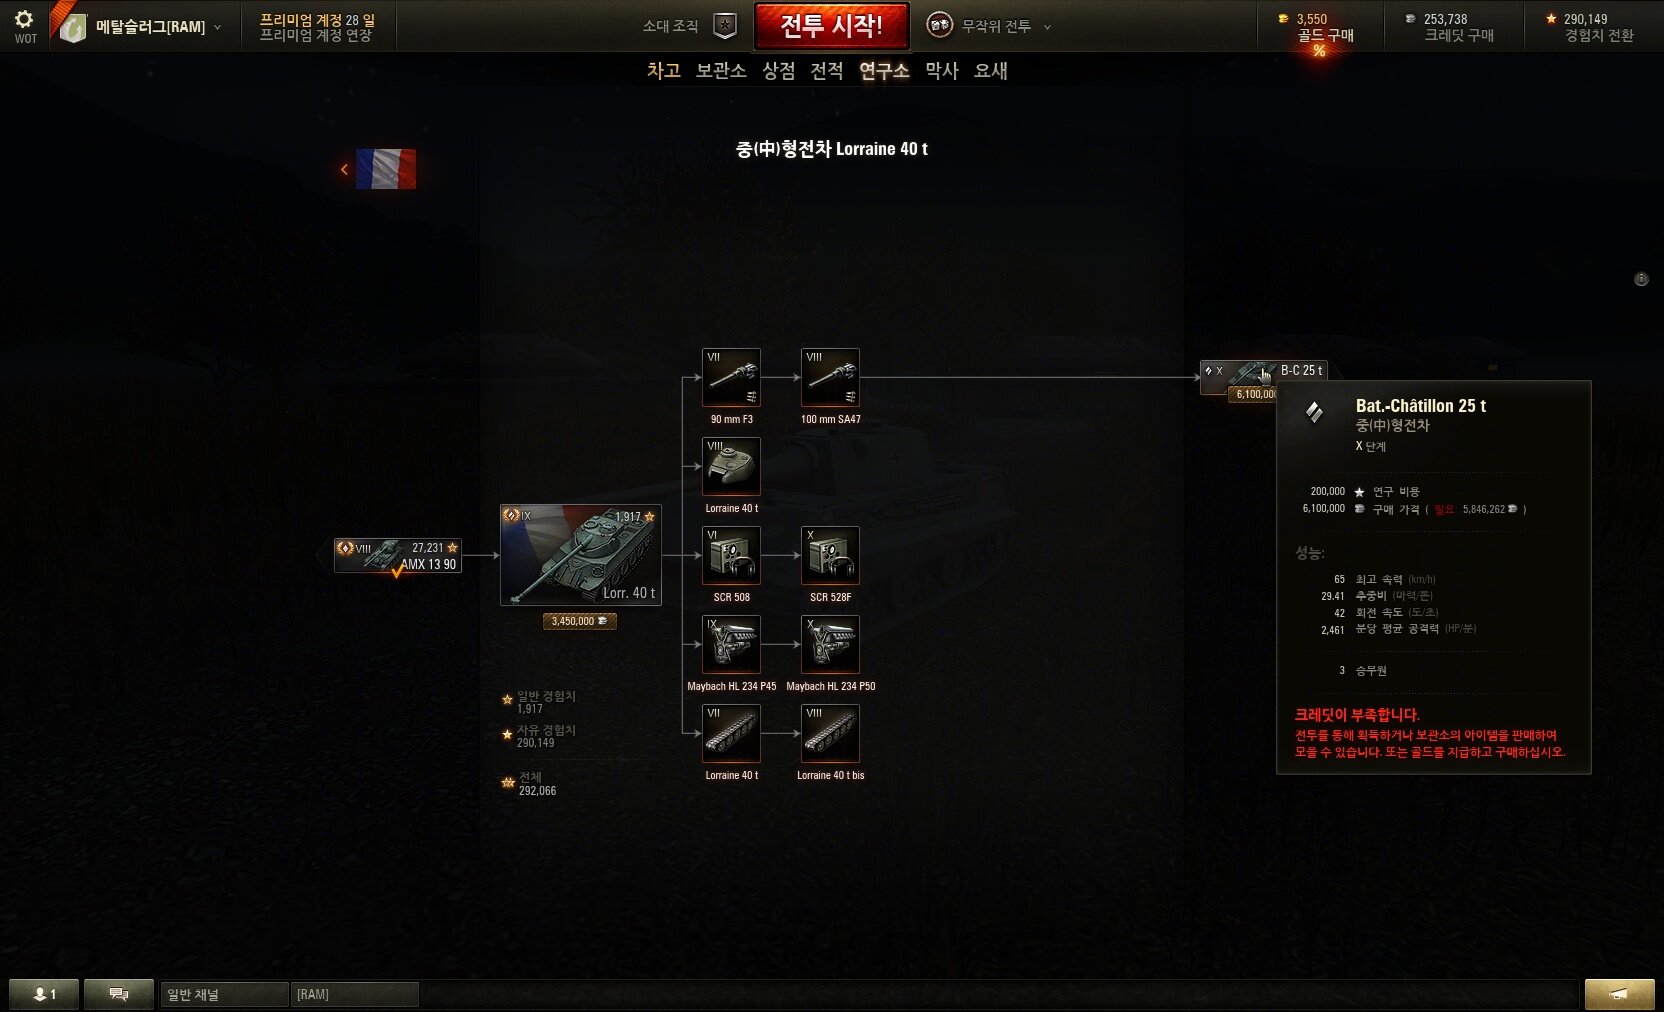The image size is (1664, 1012).
Task: Click the 경험치 전환 experience conversion link
Action: pos(1599,36)
